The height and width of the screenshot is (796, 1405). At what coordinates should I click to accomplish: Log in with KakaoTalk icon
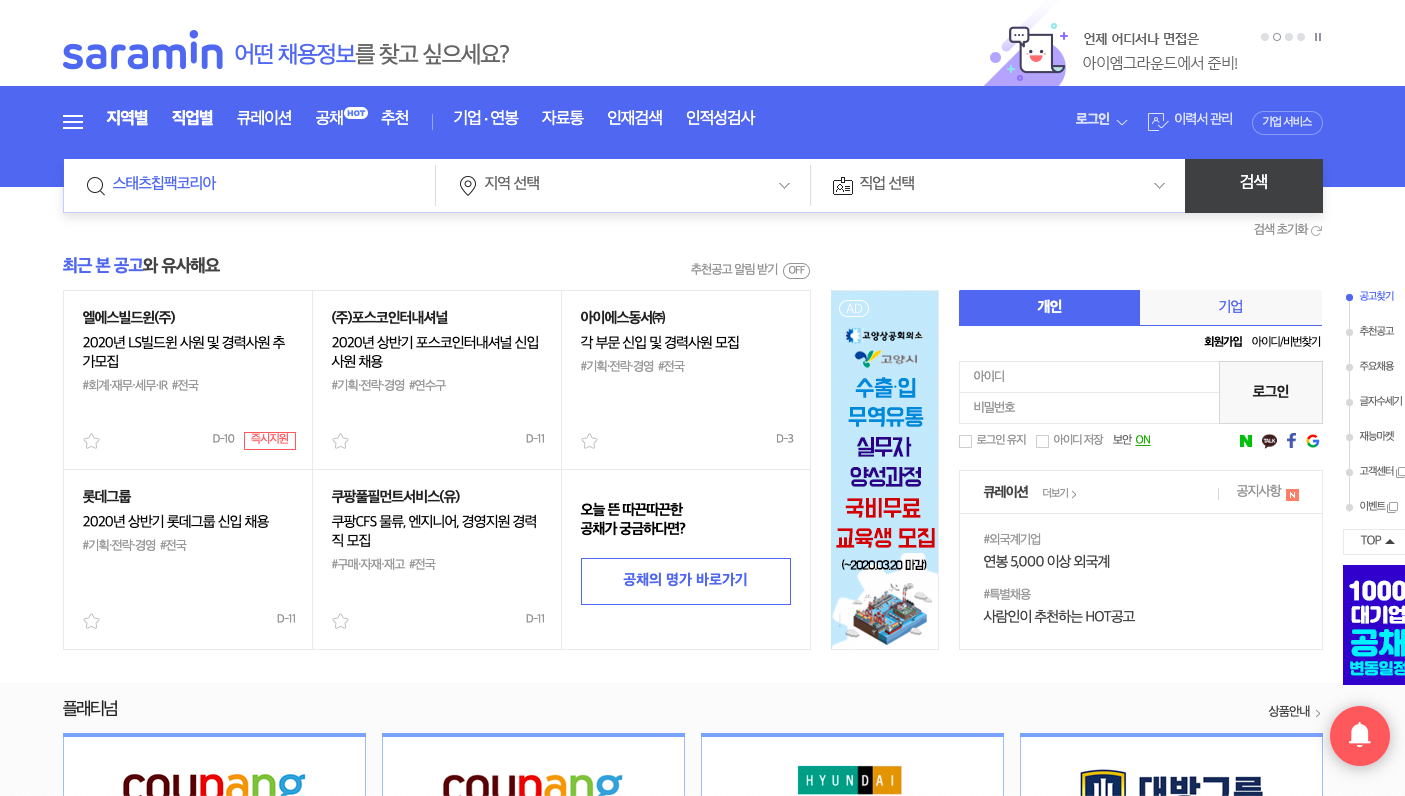click(1269, 441)
